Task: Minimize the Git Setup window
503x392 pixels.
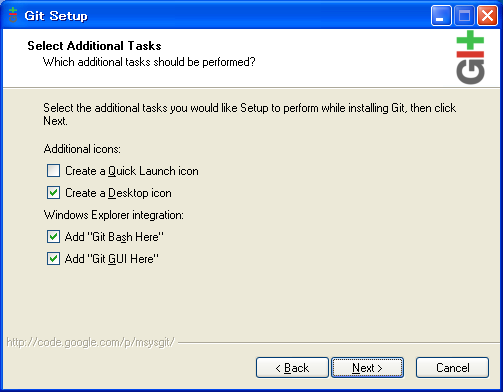Action: 441,15
